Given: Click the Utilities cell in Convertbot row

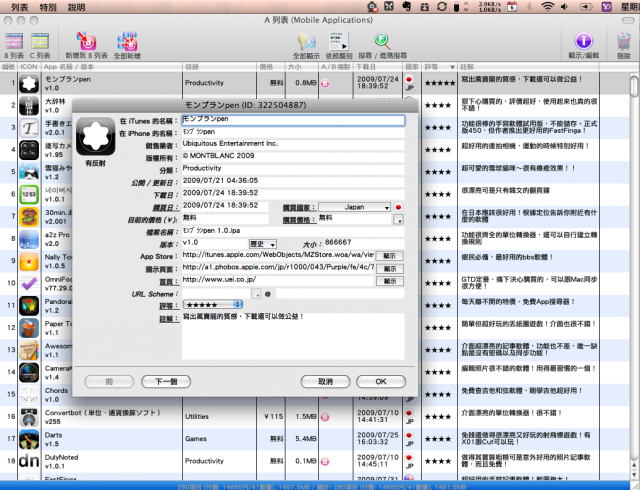Looking at the screenshot, I should (x=219, y=417).
